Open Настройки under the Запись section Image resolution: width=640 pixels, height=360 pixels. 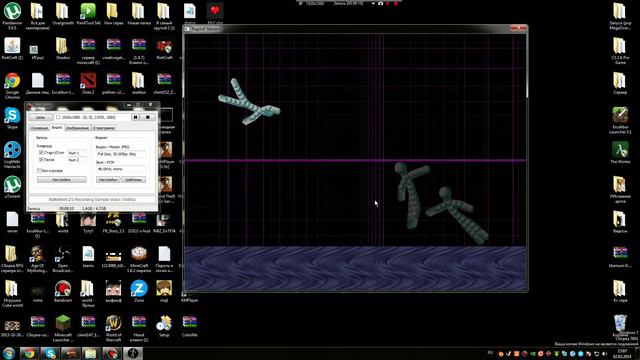coord(62,180)
